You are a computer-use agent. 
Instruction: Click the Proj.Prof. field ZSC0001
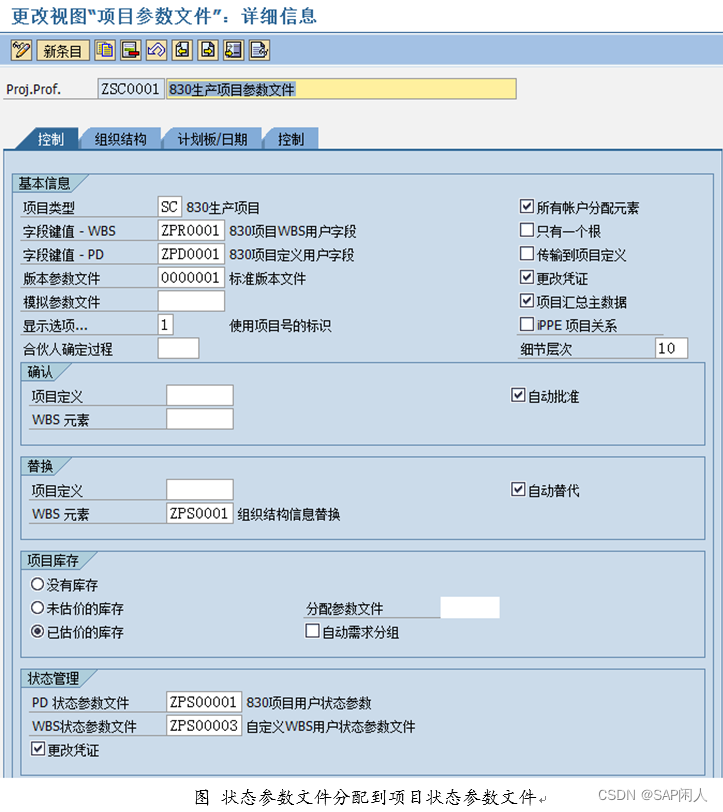(131, 89)
